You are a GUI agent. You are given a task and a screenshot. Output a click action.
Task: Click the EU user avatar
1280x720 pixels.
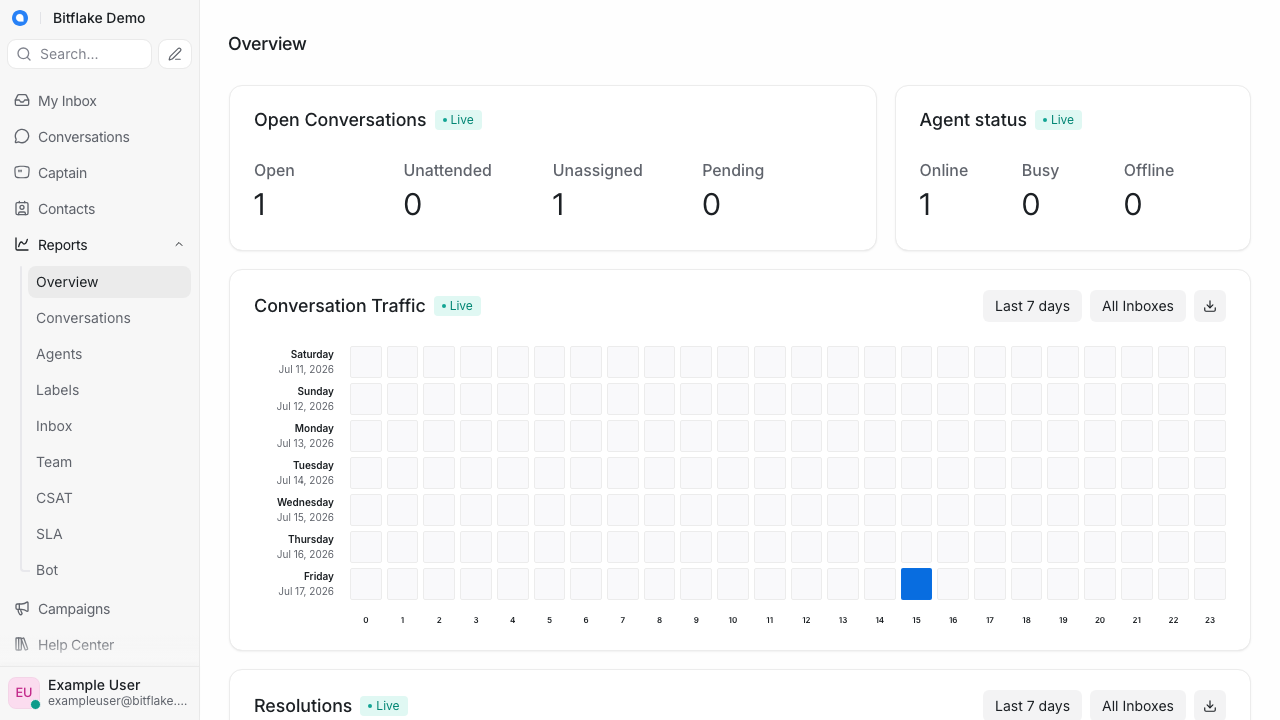click(24, 693)
